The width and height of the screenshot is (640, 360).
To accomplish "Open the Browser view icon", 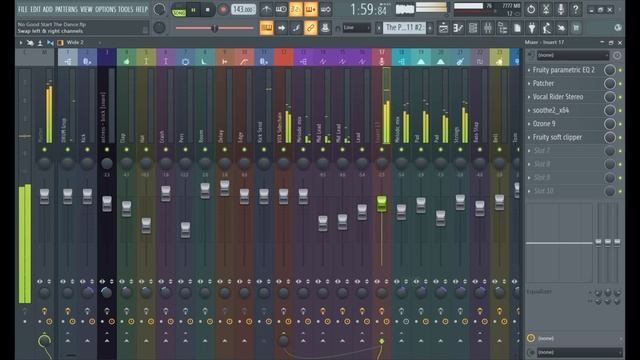I will (502, 28).
